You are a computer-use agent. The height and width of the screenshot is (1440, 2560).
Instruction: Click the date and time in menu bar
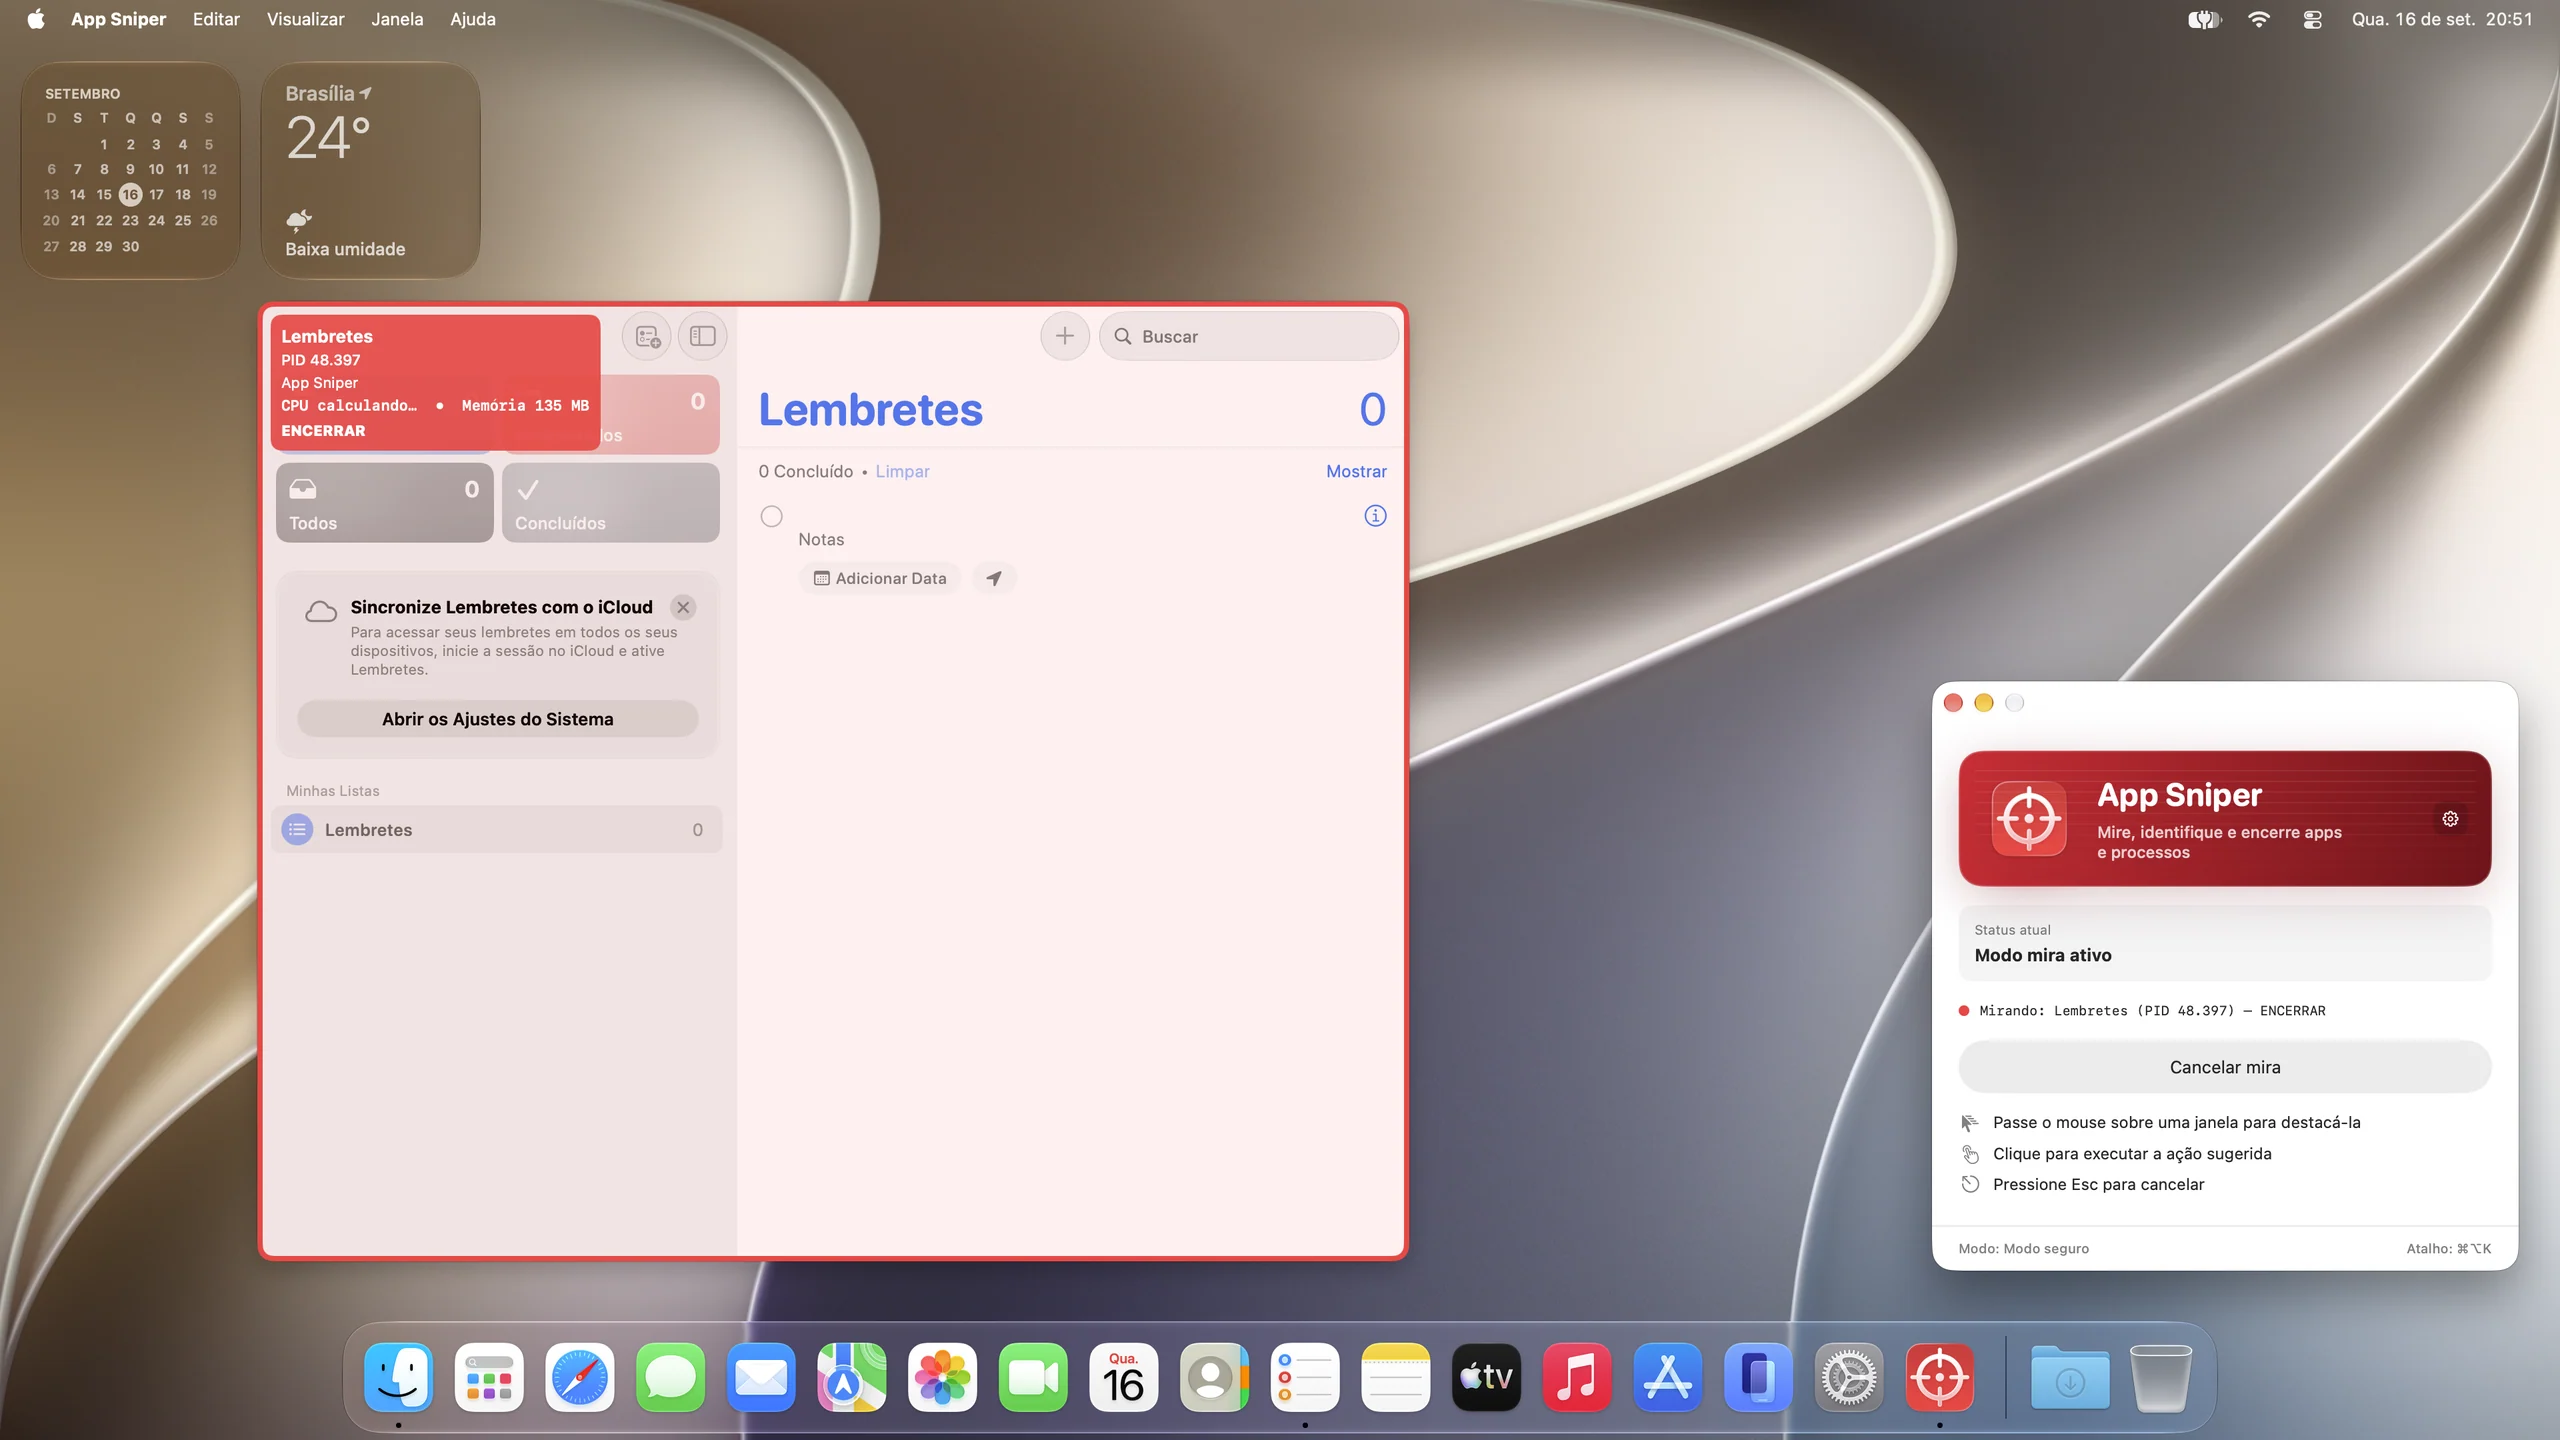click(x=2442, y=19)
